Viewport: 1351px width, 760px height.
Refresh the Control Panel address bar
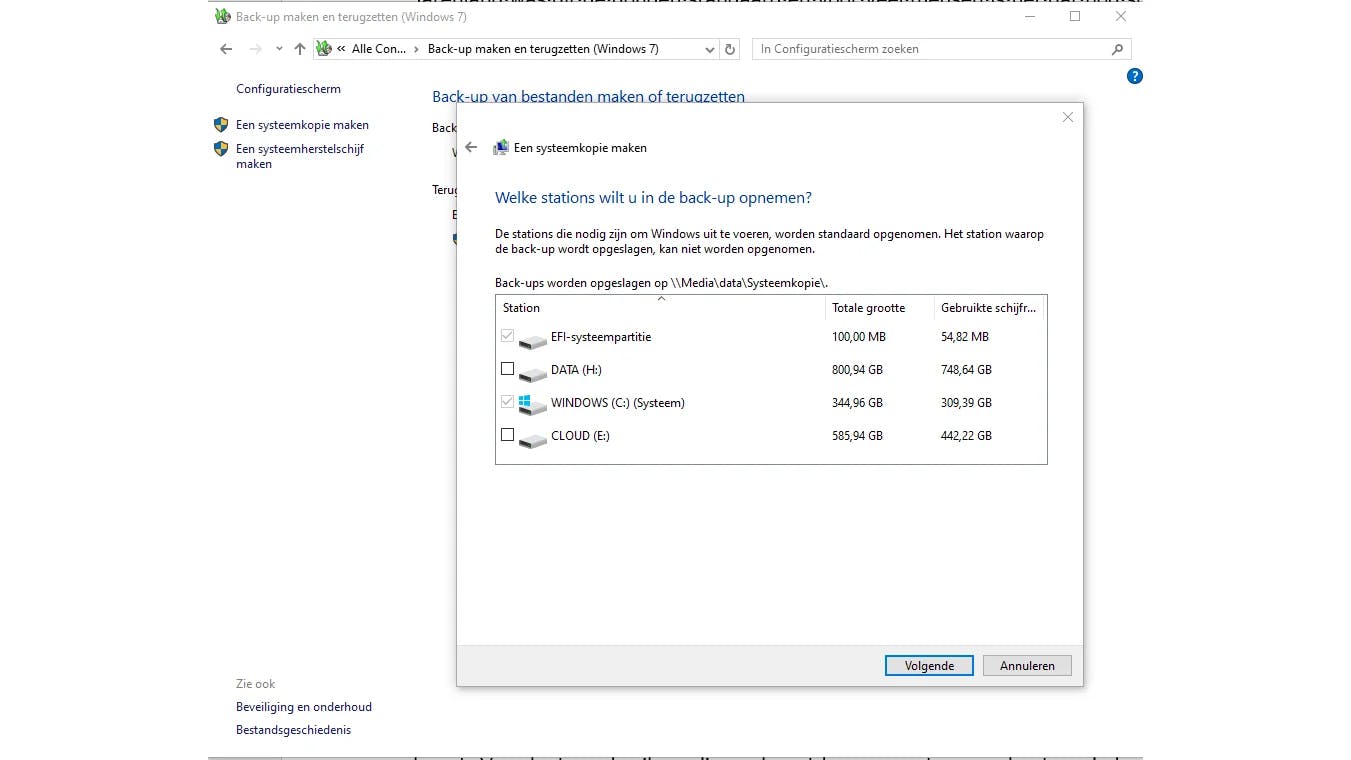pos(730,49)
